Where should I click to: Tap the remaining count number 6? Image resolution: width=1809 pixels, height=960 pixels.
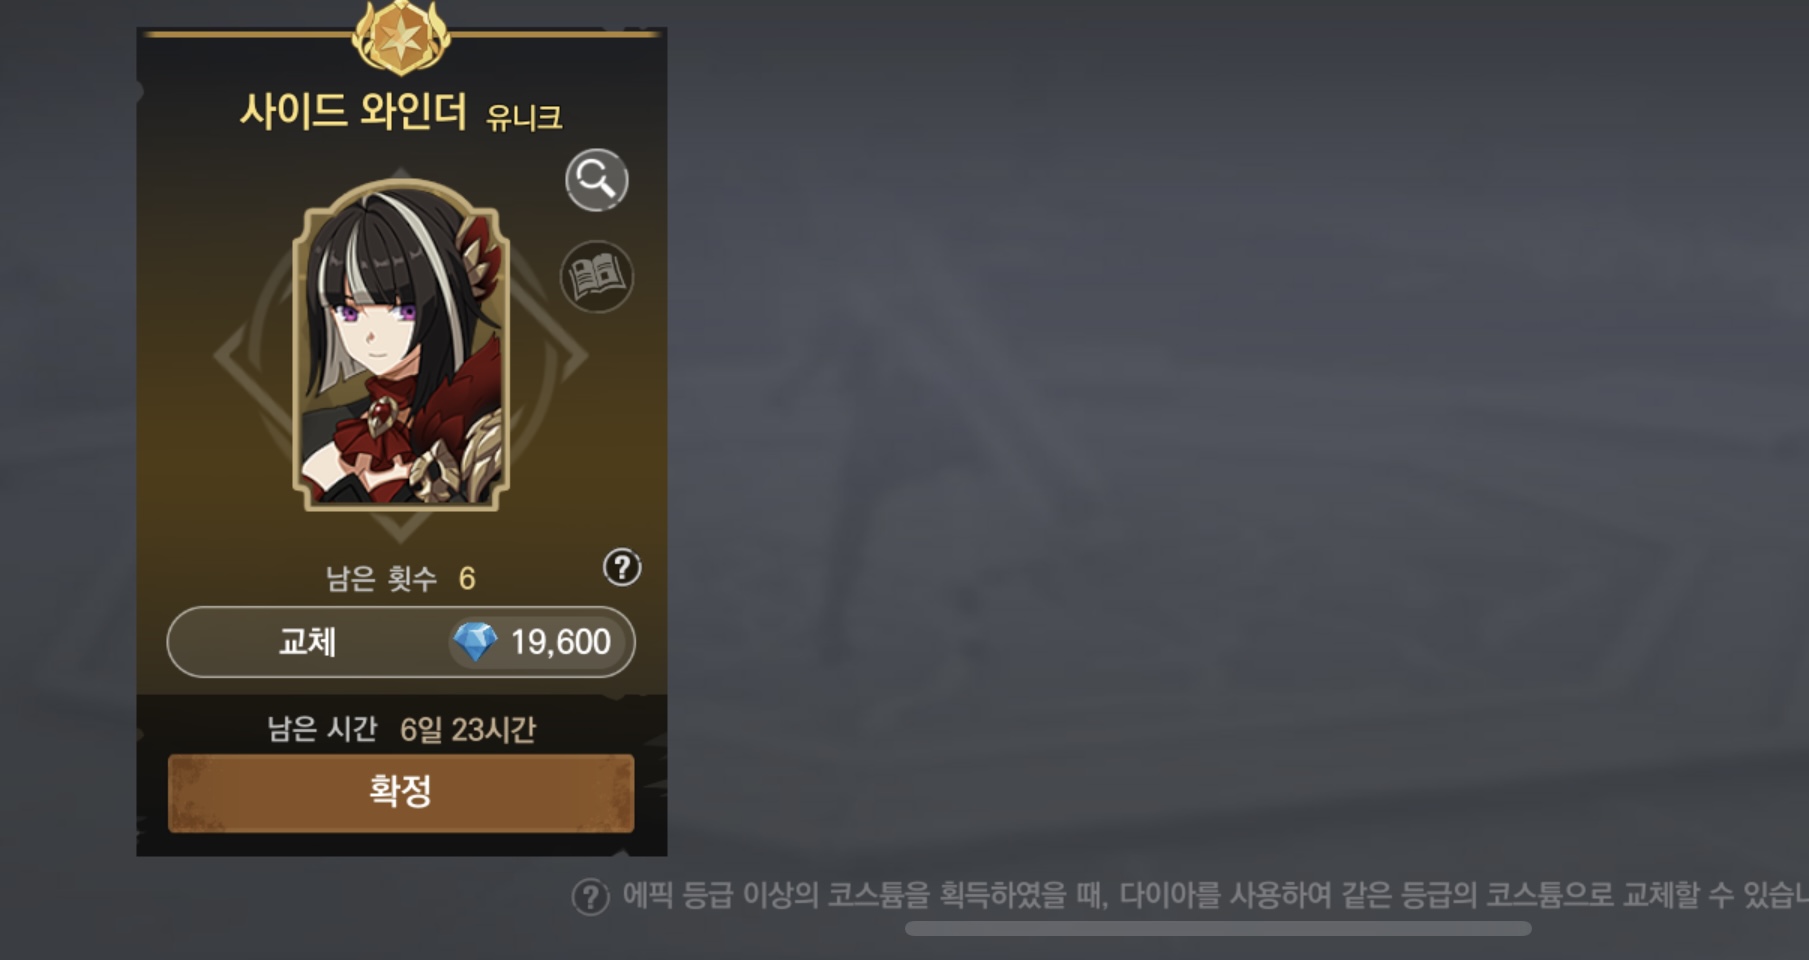click(467, 578)
